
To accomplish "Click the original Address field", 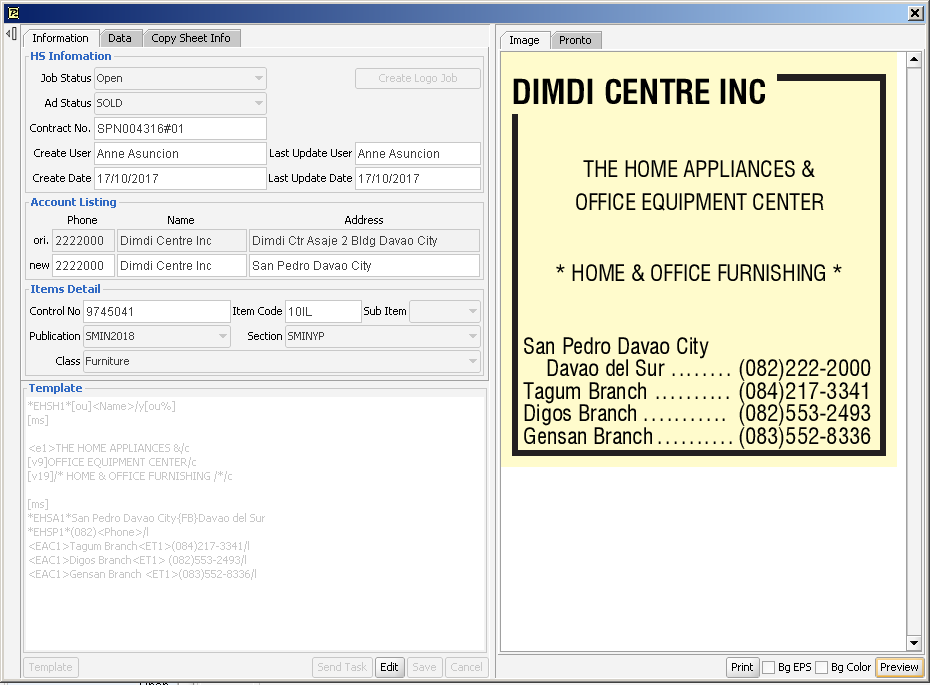I will 364,241.
